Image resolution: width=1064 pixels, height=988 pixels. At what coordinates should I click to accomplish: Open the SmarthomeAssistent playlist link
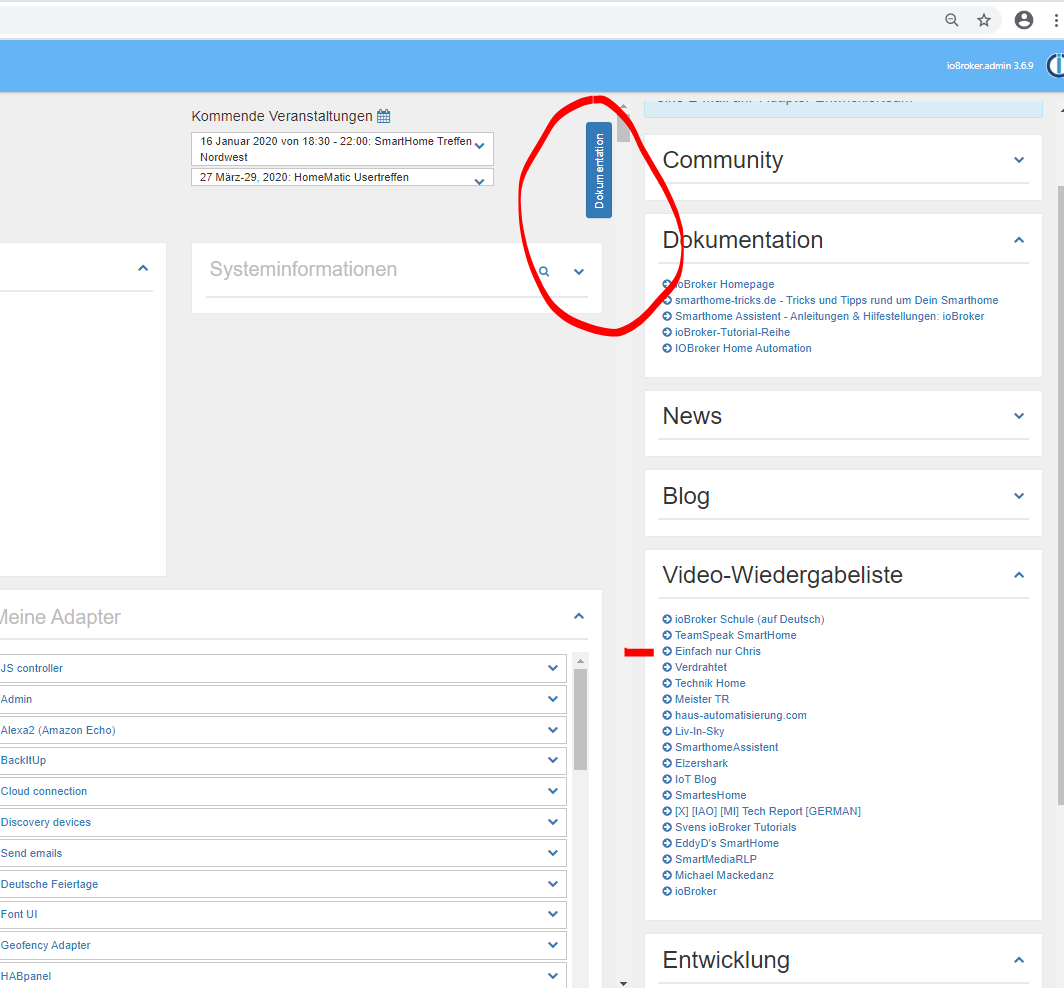[x=726, y=747]
